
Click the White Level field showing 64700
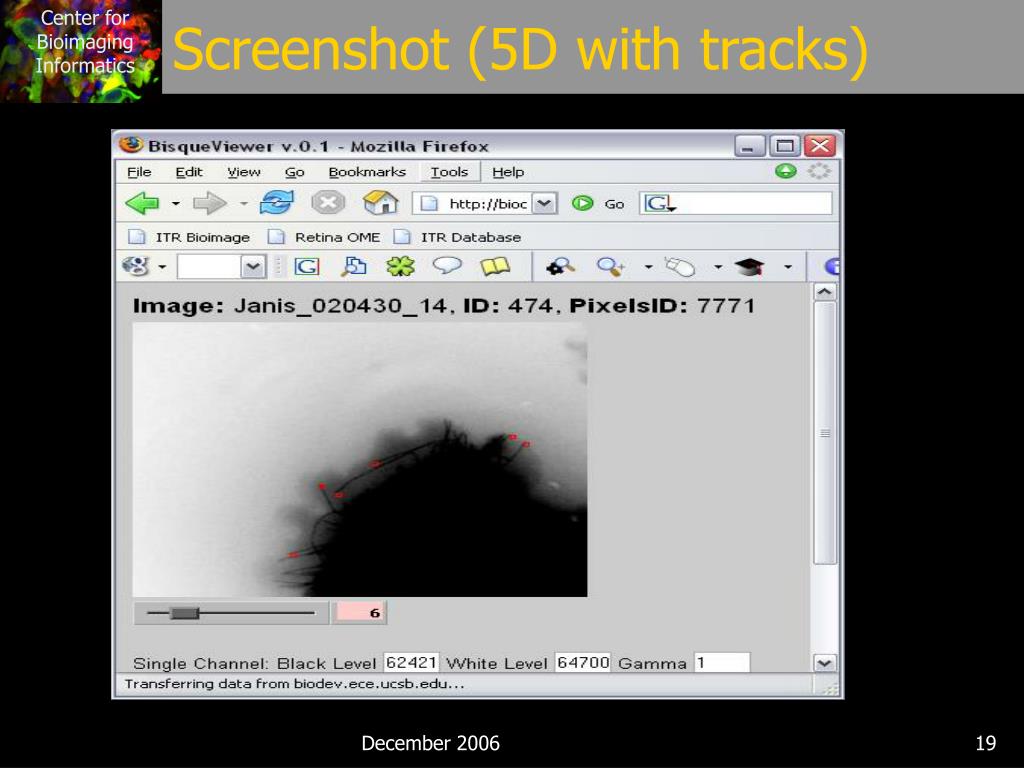[582, 662]
